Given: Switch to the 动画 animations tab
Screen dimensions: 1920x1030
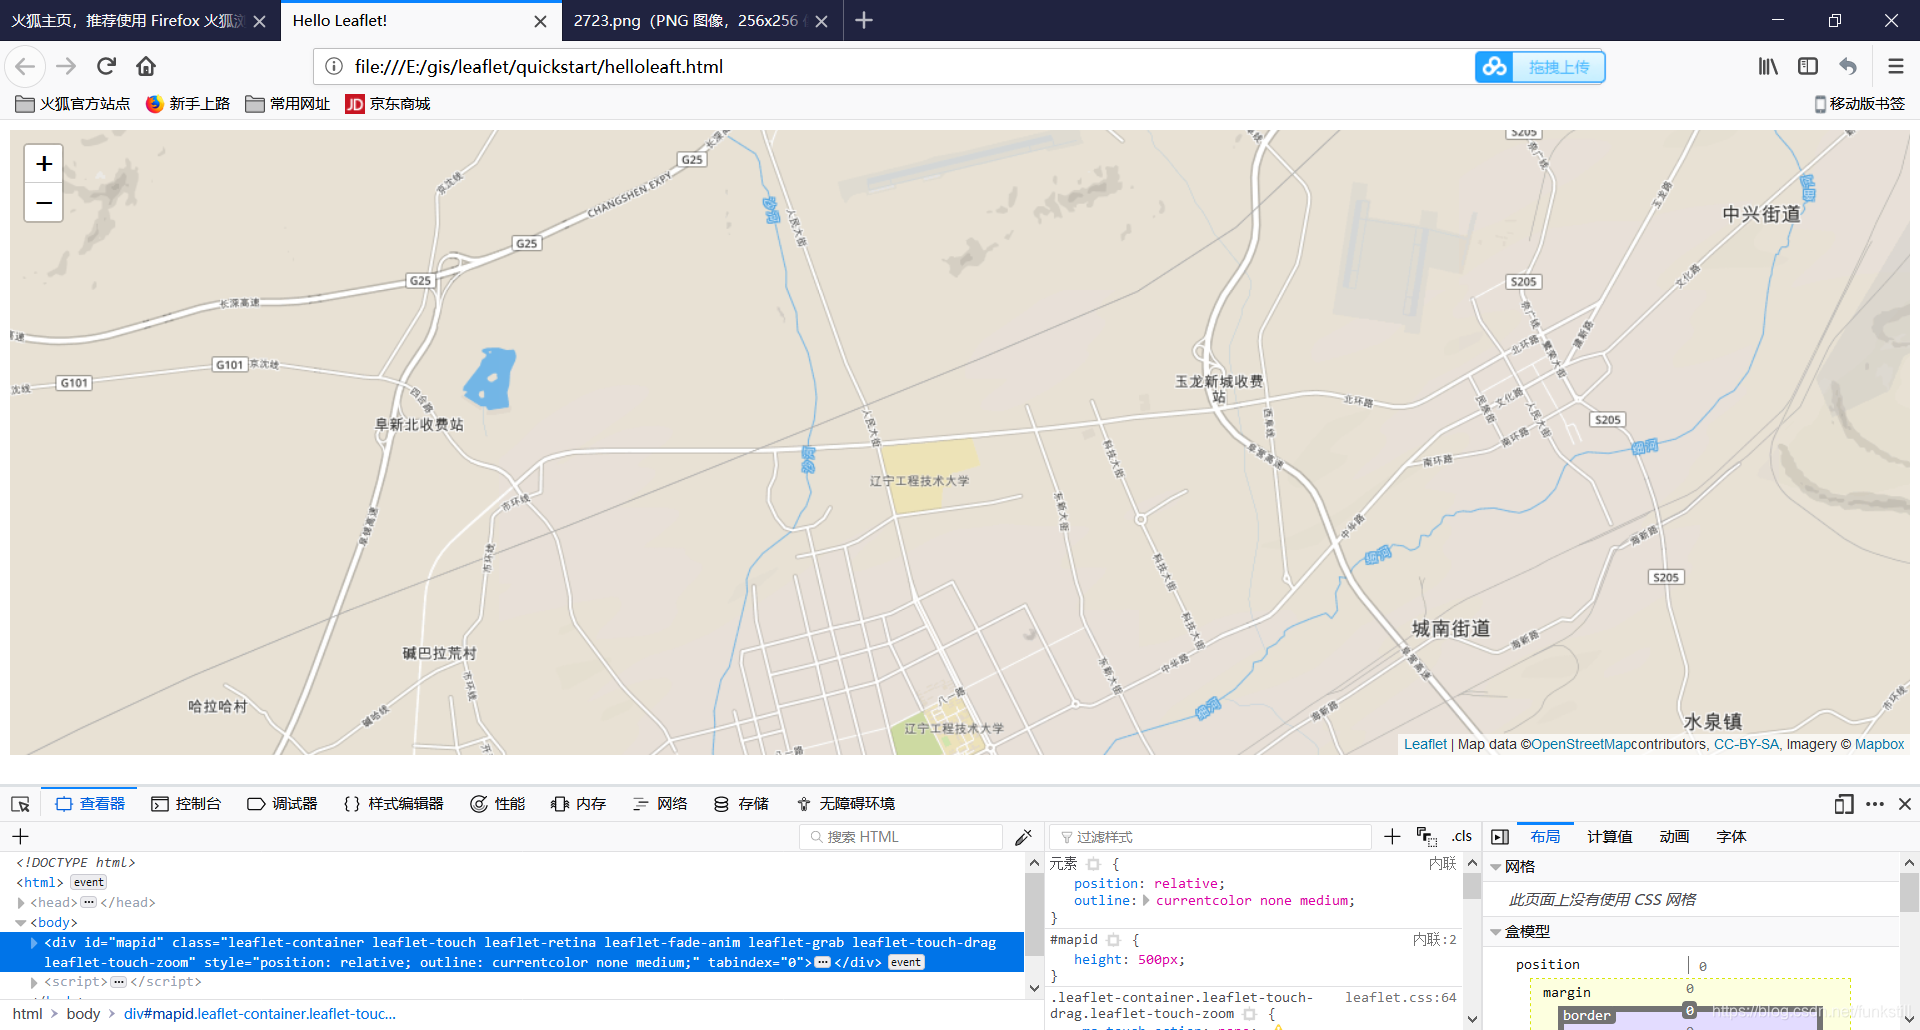Looking at the screenshot, I should tap(1674, 836).
